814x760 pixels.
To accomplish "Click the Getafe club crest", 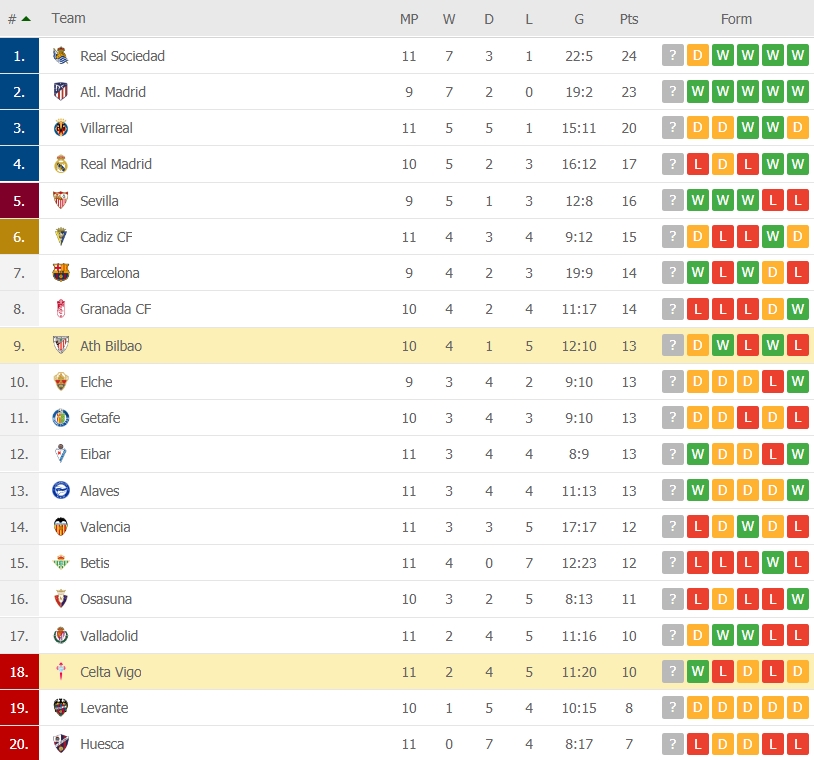I will click(x=61, y=418).
